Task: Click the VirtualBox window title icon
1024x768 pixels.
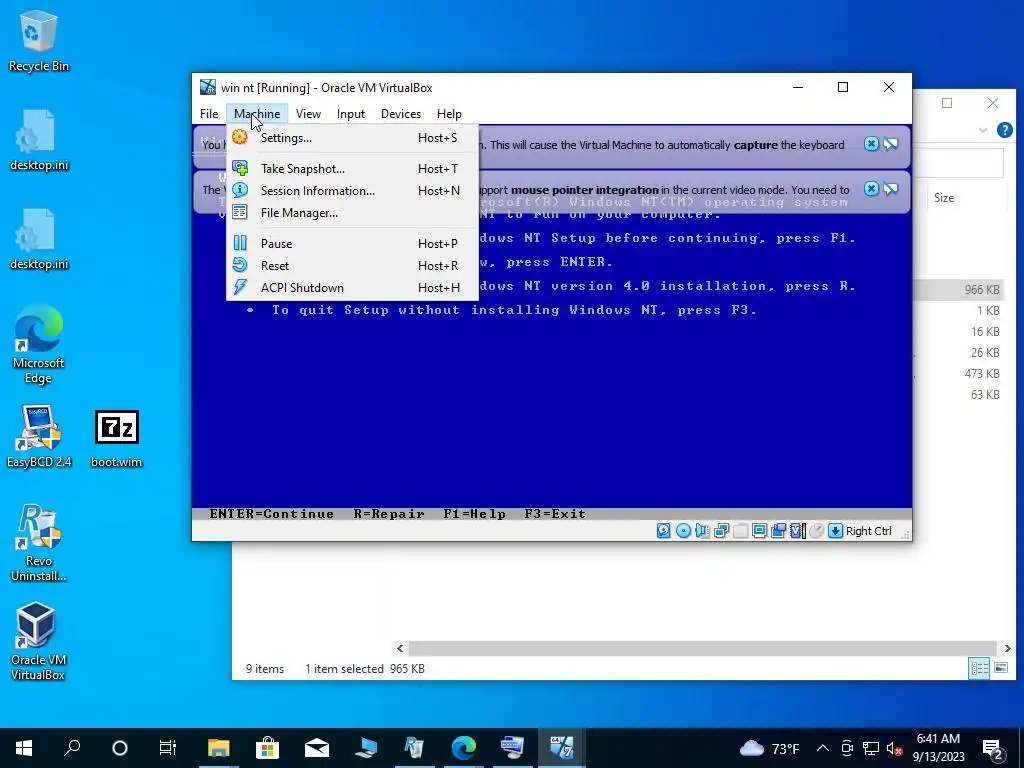Action: (208, 87)
